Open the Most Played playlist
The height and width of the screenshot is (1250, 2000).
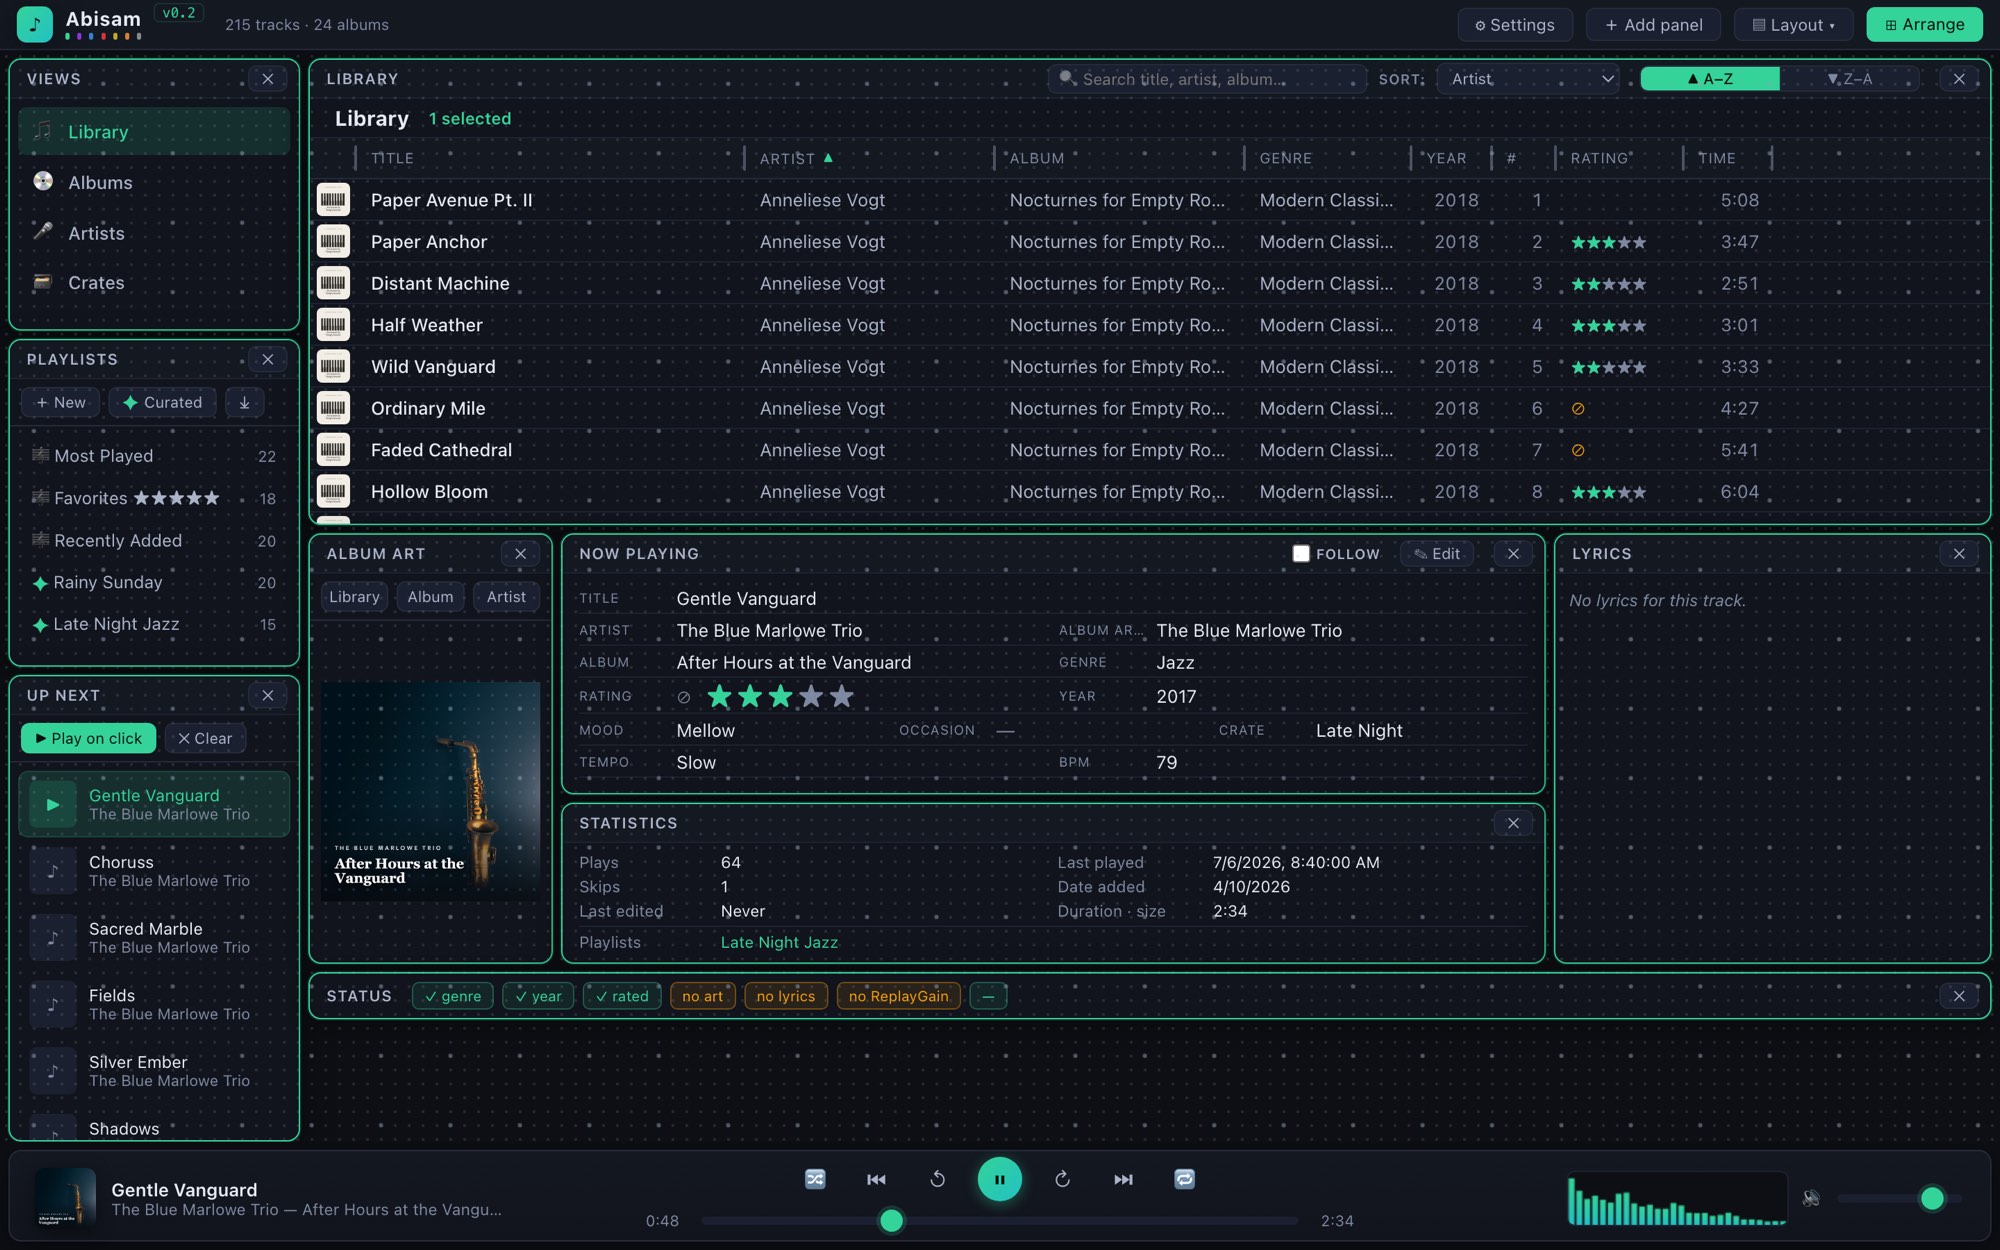154,456
